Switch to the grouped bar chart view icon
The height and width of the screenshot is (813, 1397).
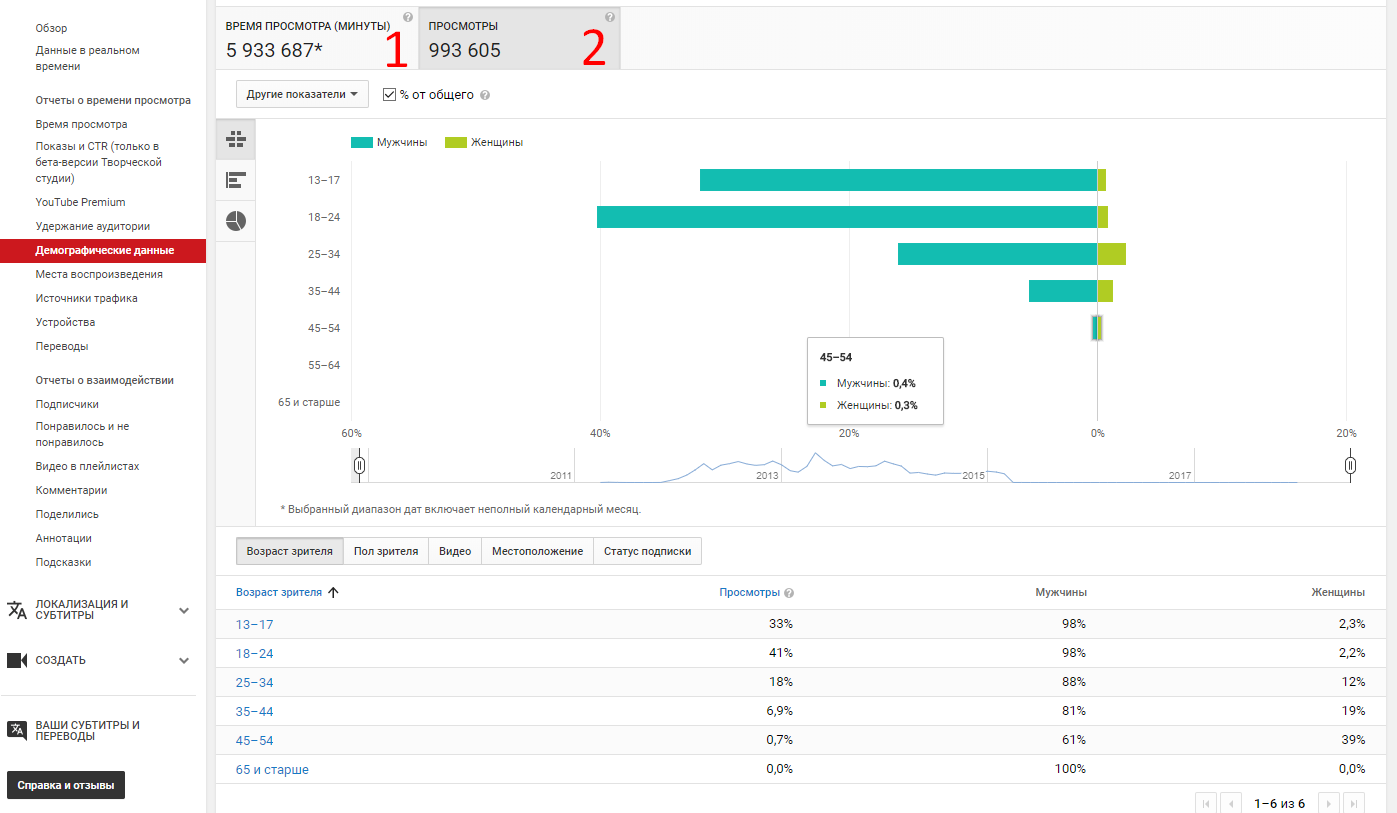tap(236, 139)
